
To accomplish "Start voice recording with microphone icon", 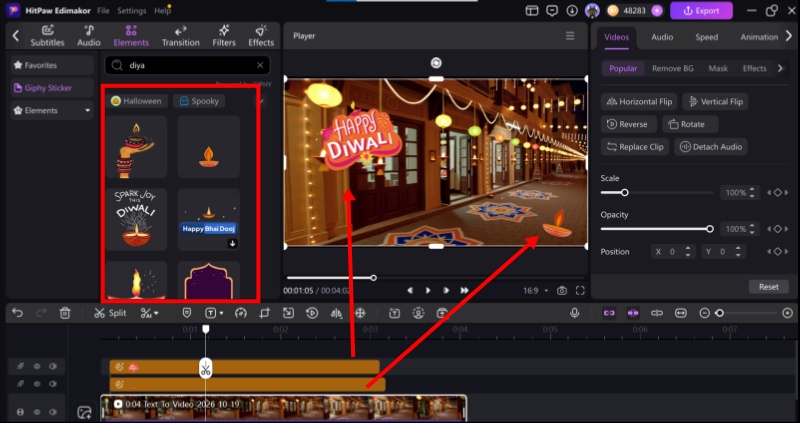I will tap(574, 313).
